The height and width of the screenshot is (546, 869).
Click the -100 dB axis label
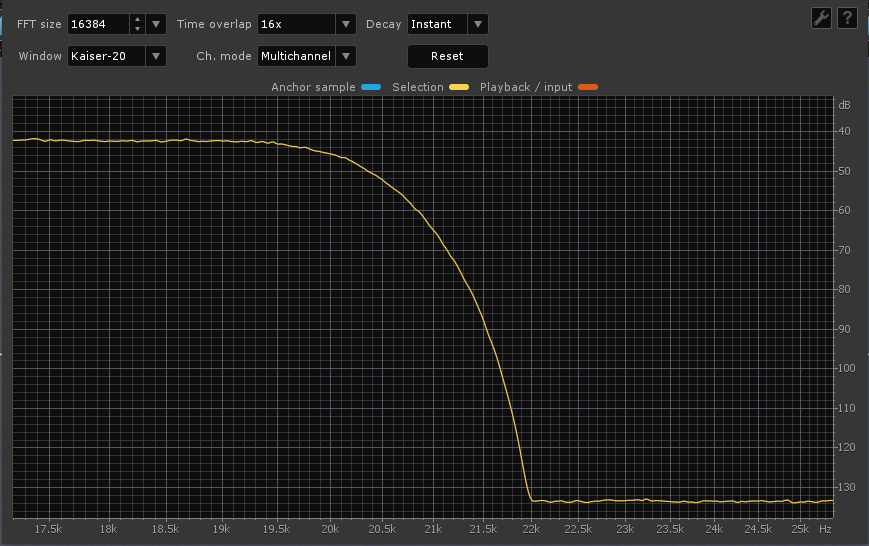[844, 369]
